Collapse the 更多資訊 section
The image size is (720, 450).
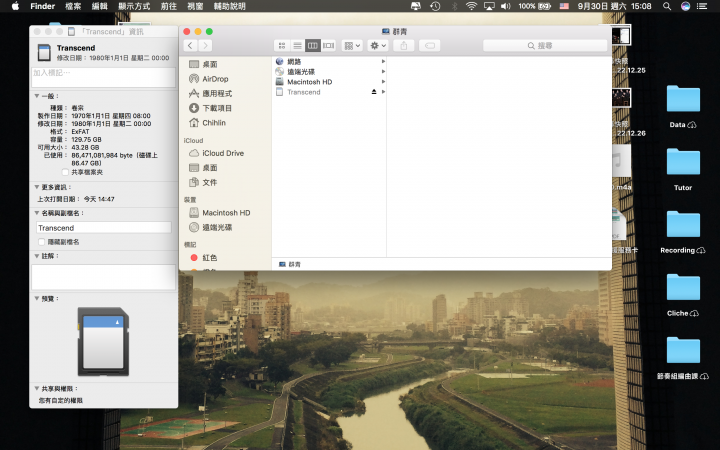(37, 187)
